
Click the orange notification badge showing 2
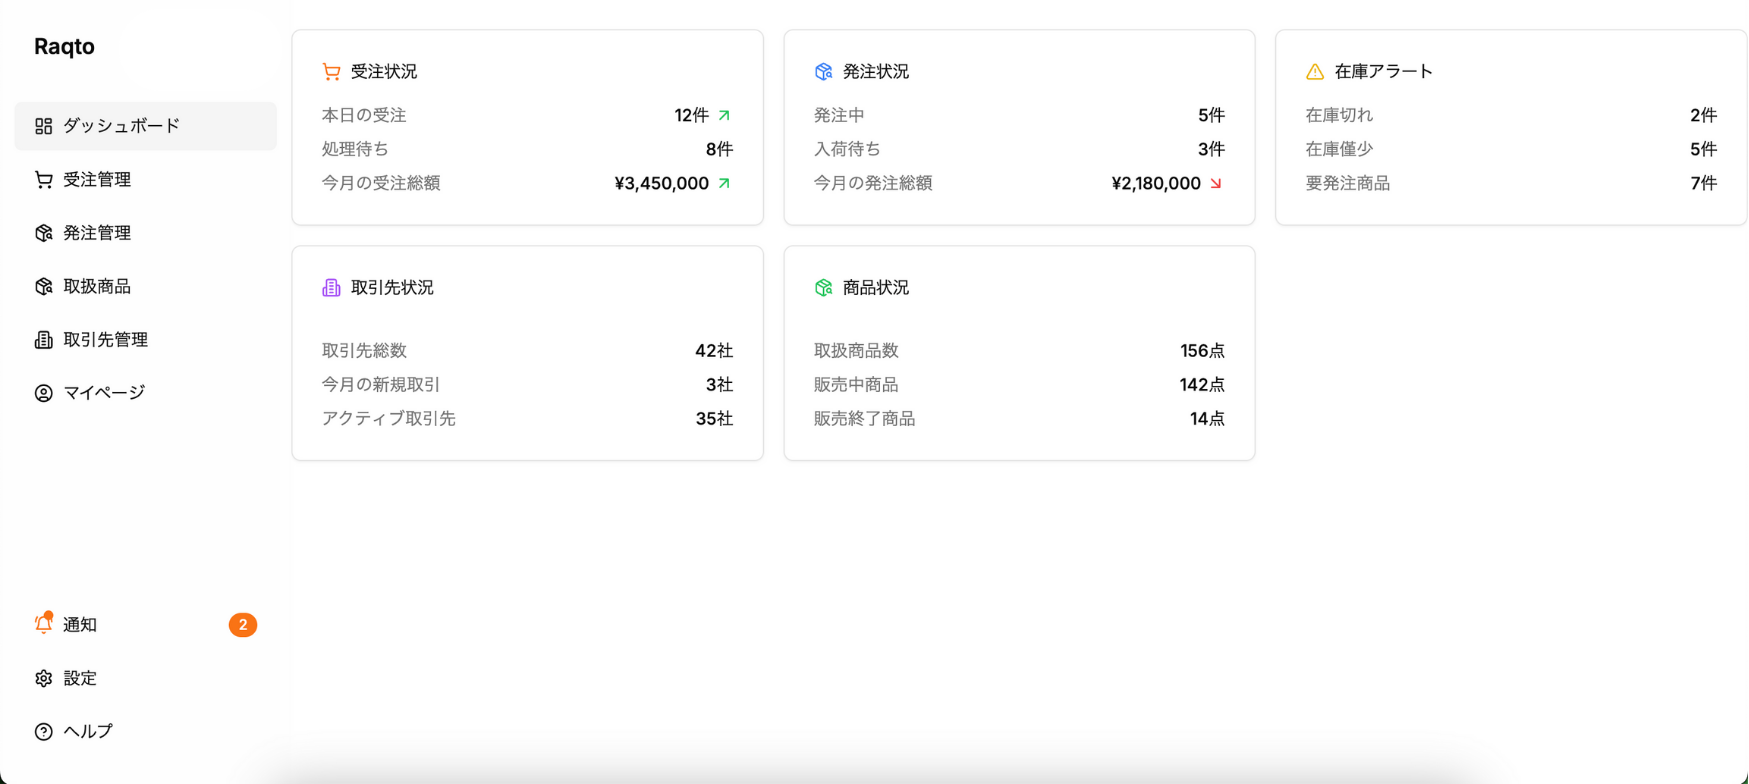(243, 625)
